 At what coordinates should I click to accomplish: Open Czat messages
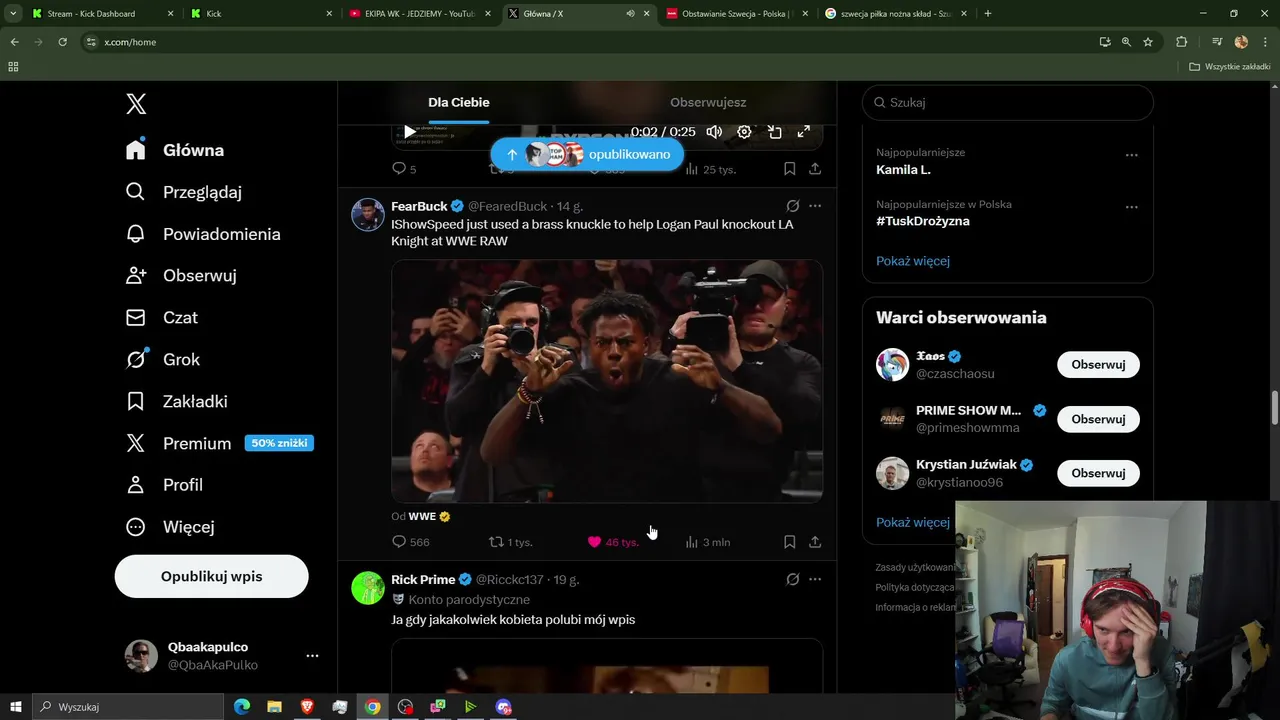(162, 317)
